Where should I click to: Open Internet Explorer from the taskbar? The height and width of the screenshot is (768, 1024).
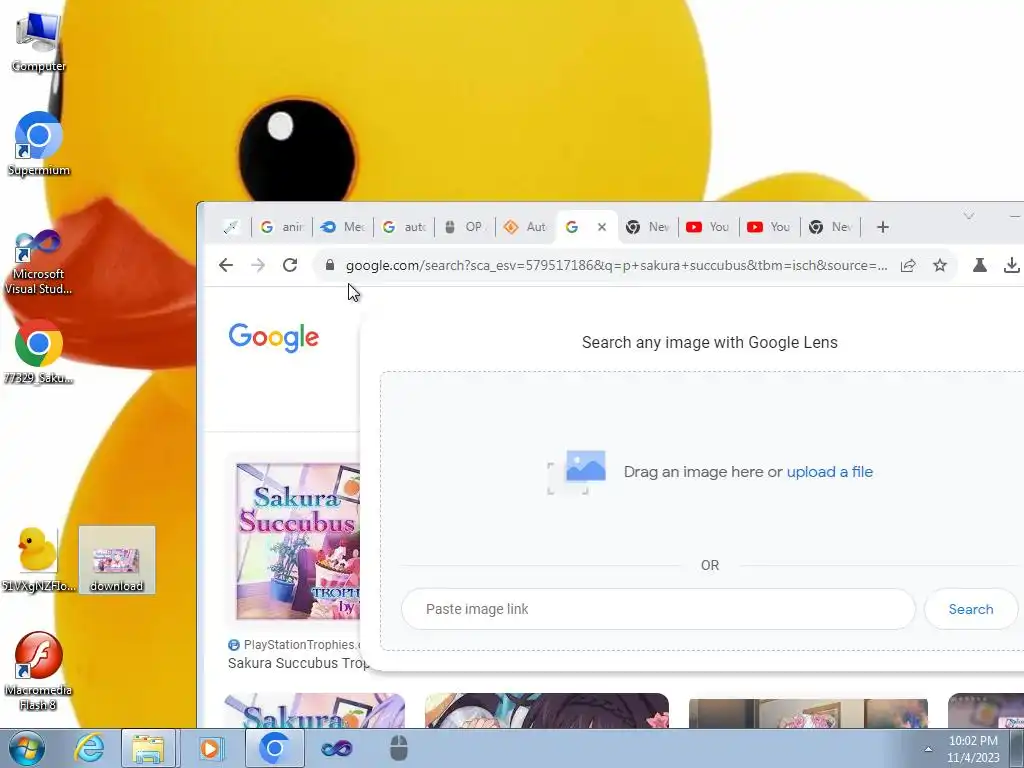pos(89,748)
